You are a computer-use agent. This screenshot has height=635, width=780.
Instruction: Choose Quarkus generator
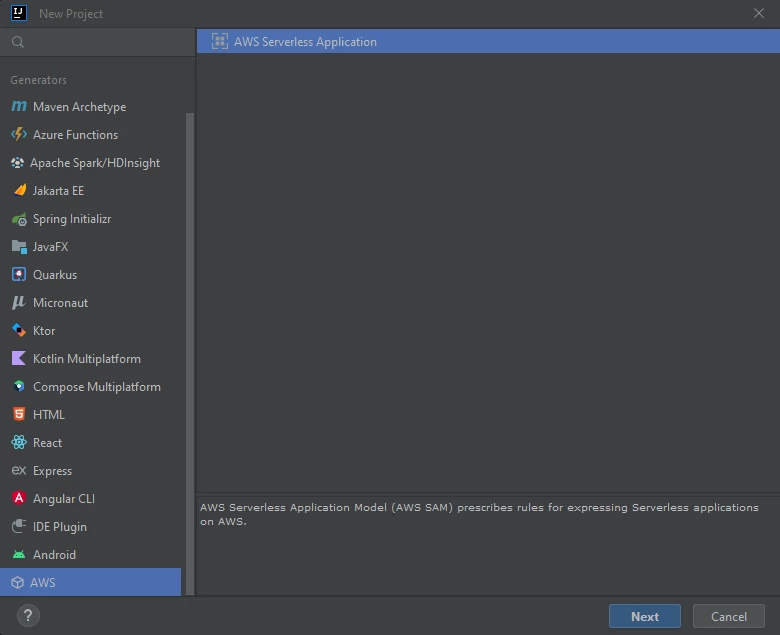tap(91, 274)
